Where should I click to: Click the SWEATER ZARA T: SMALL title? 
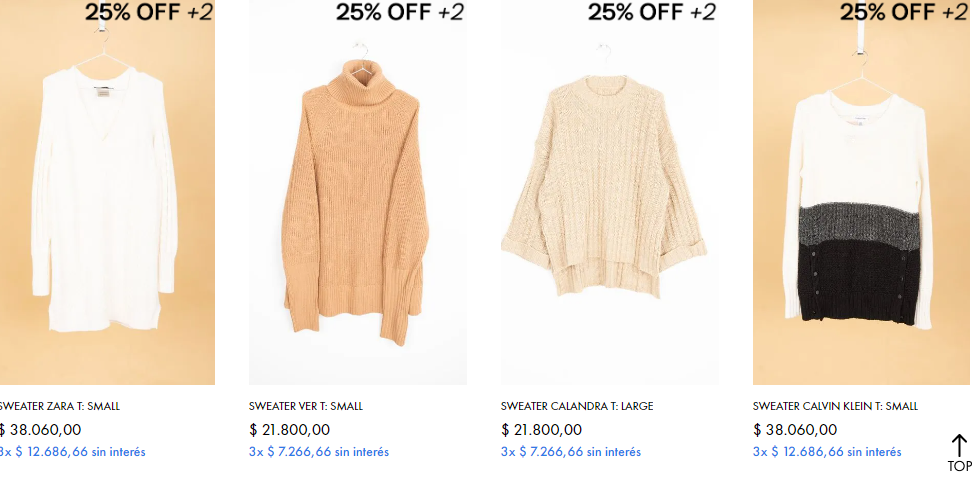pyautogui.click(x=59, y=406)
